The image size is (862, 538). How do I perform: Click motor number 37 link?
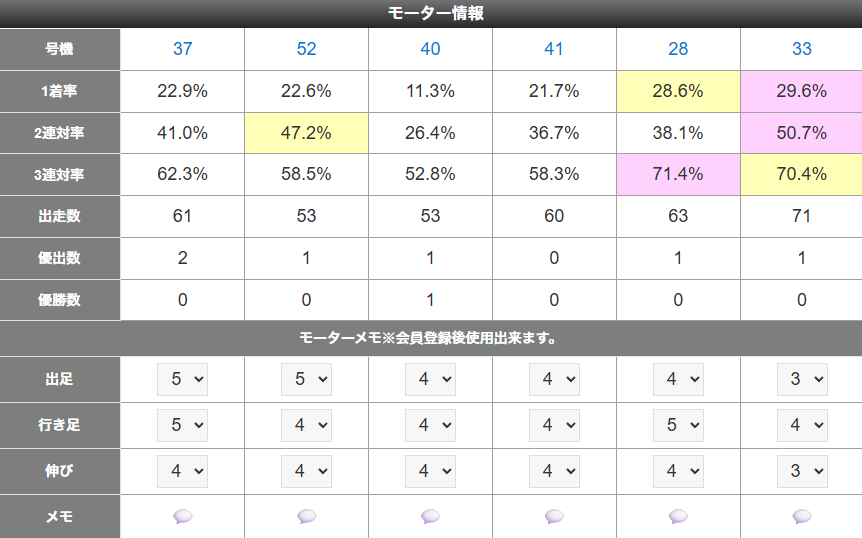pyautogui.click(x=182, y=49)
